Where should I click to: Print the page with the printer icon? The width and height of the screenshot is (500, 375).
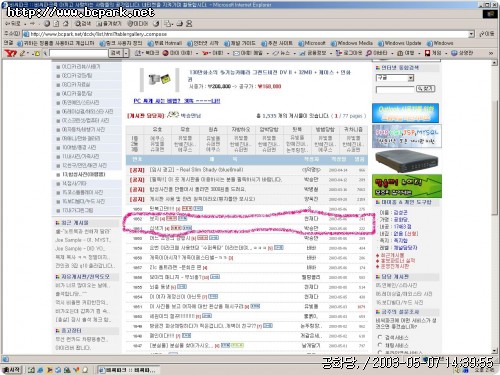180,24
